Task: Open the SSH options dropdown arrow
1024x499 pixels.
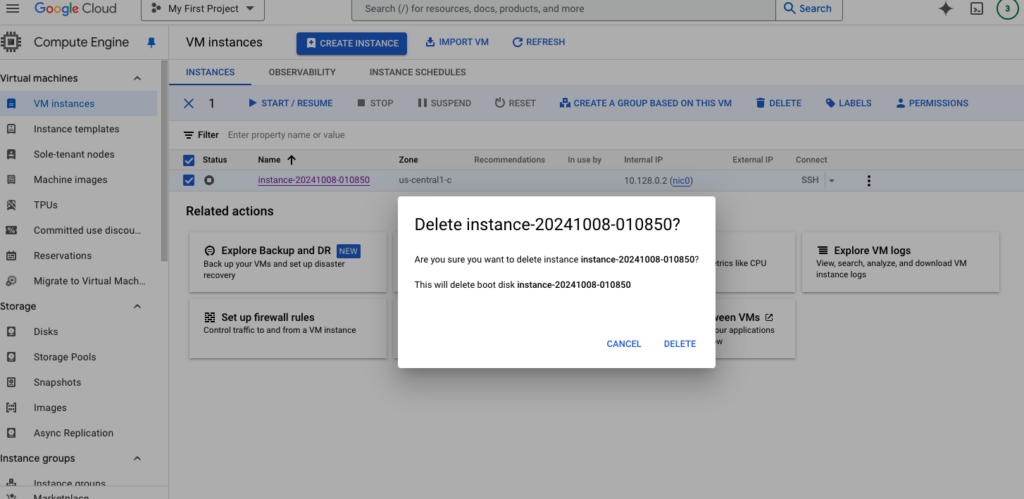Action: (831, 180)
